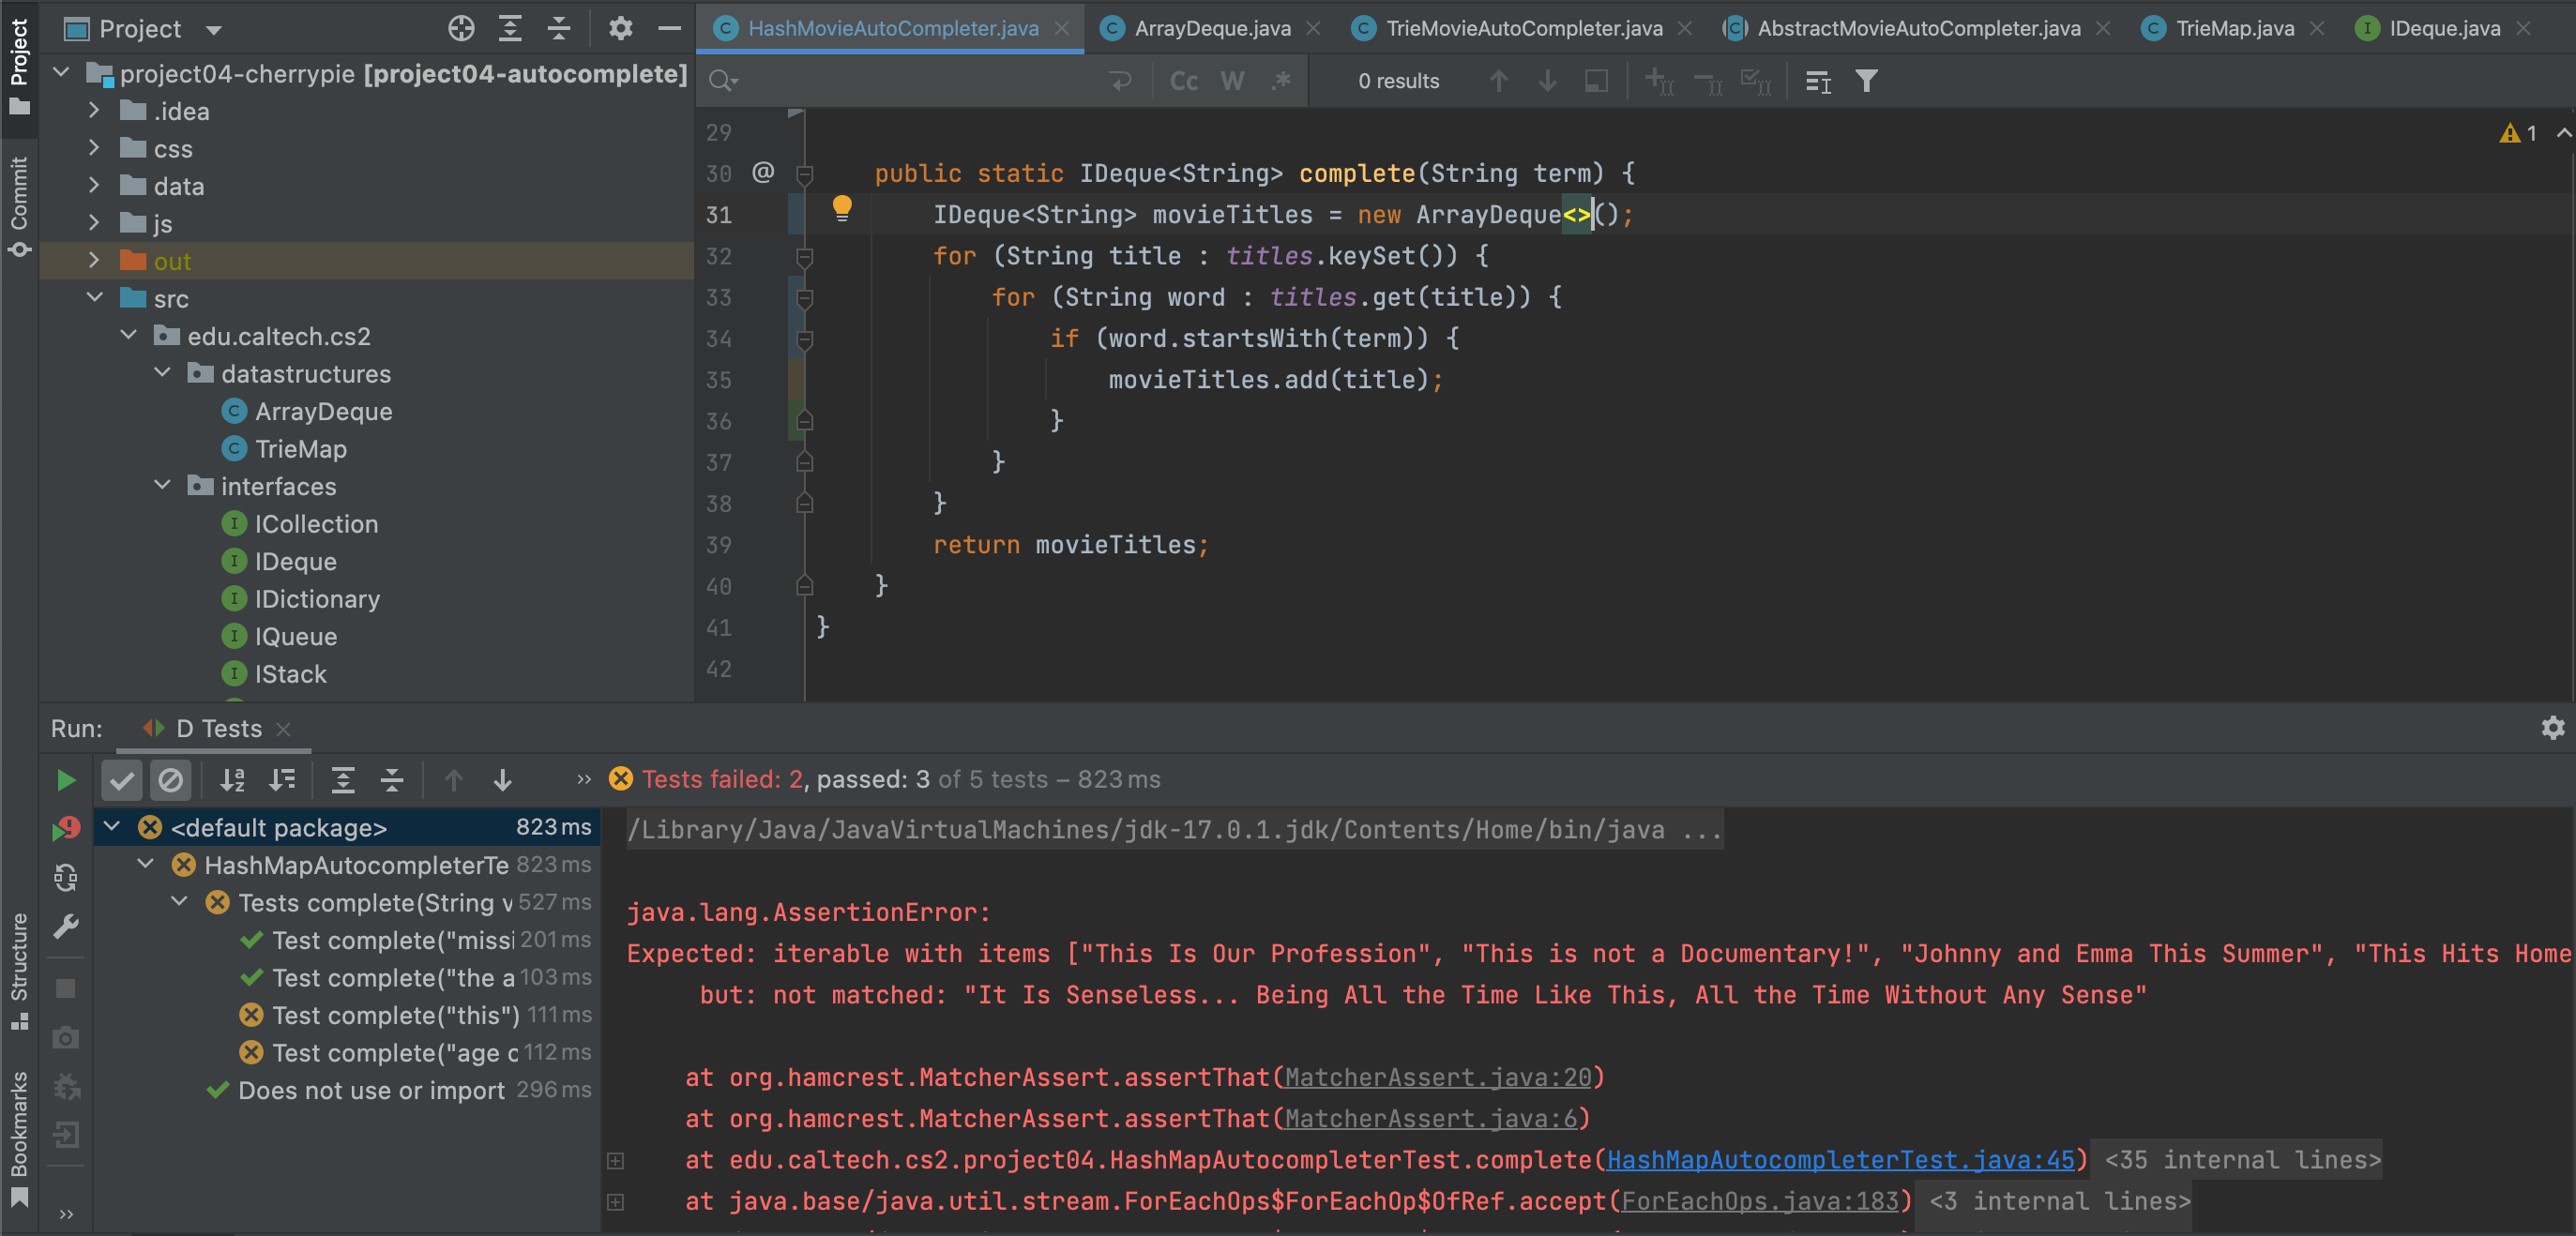Open HashMapAutocompleterTest.java:45 link
2576x1236 pixels.
point(1840,1160)
